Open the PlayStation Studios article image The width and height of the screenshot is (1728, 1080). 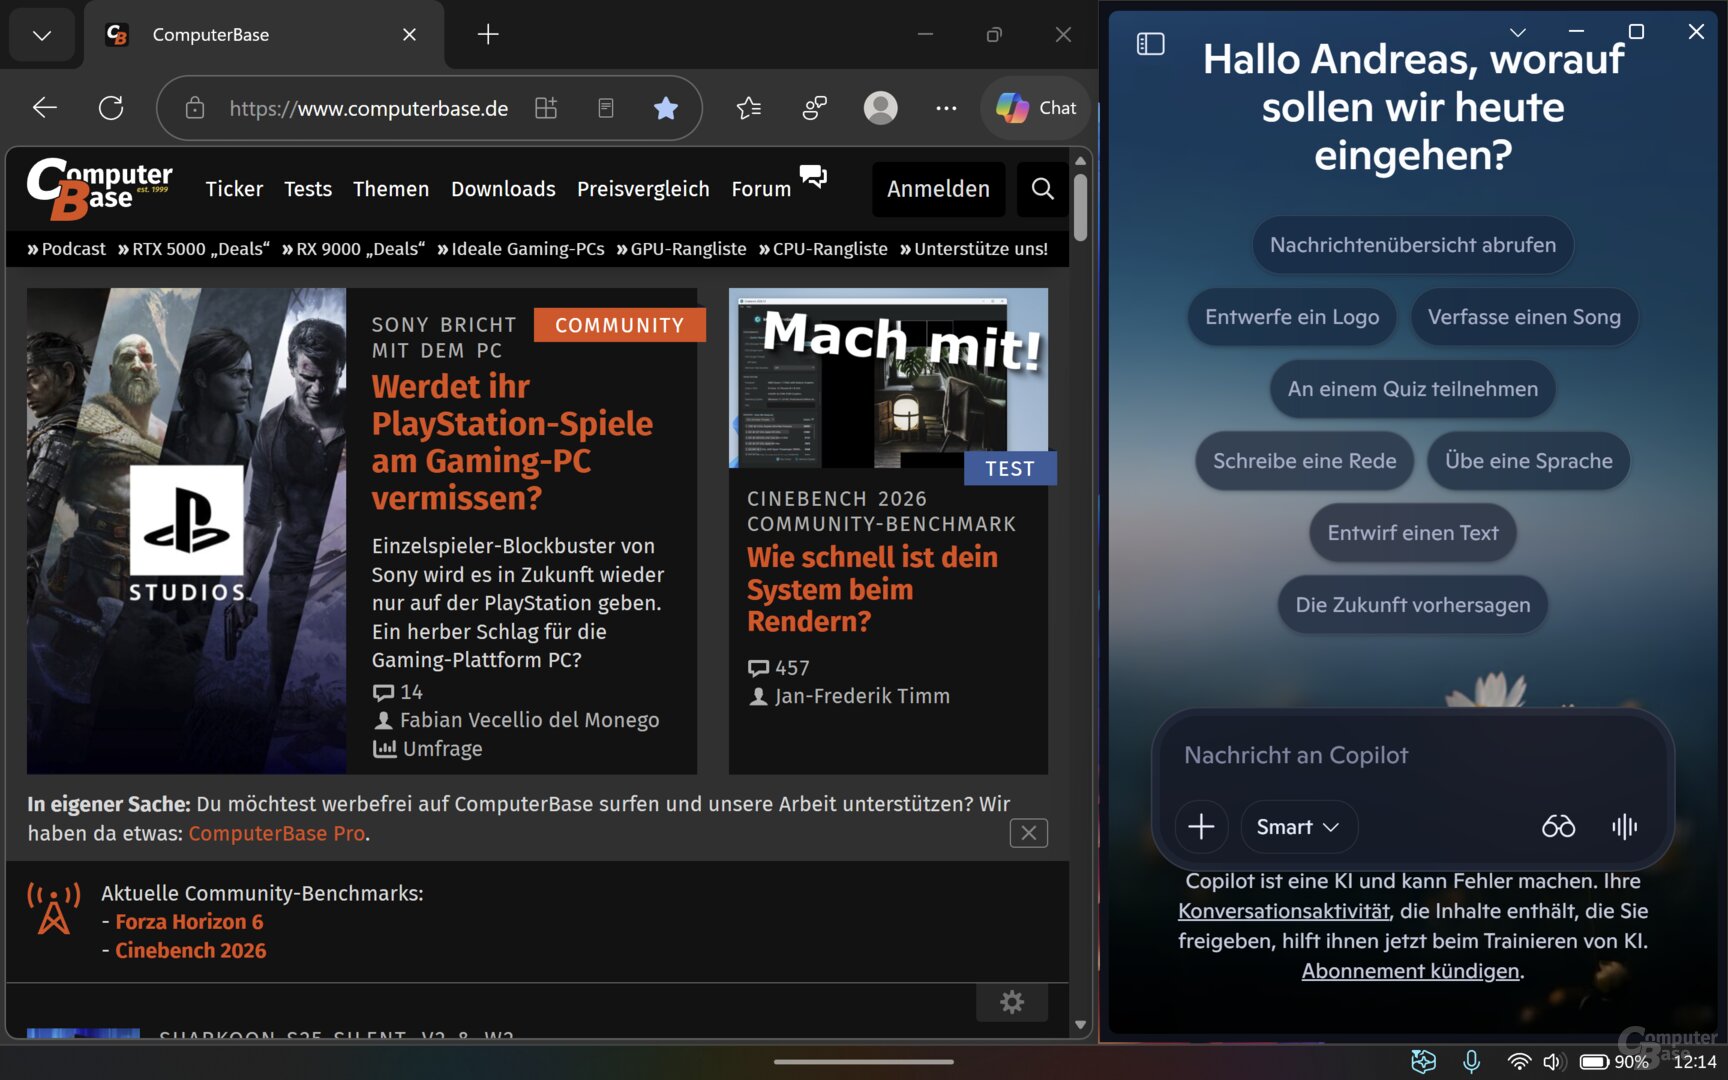pyautogui.click(x=187, y=531)
